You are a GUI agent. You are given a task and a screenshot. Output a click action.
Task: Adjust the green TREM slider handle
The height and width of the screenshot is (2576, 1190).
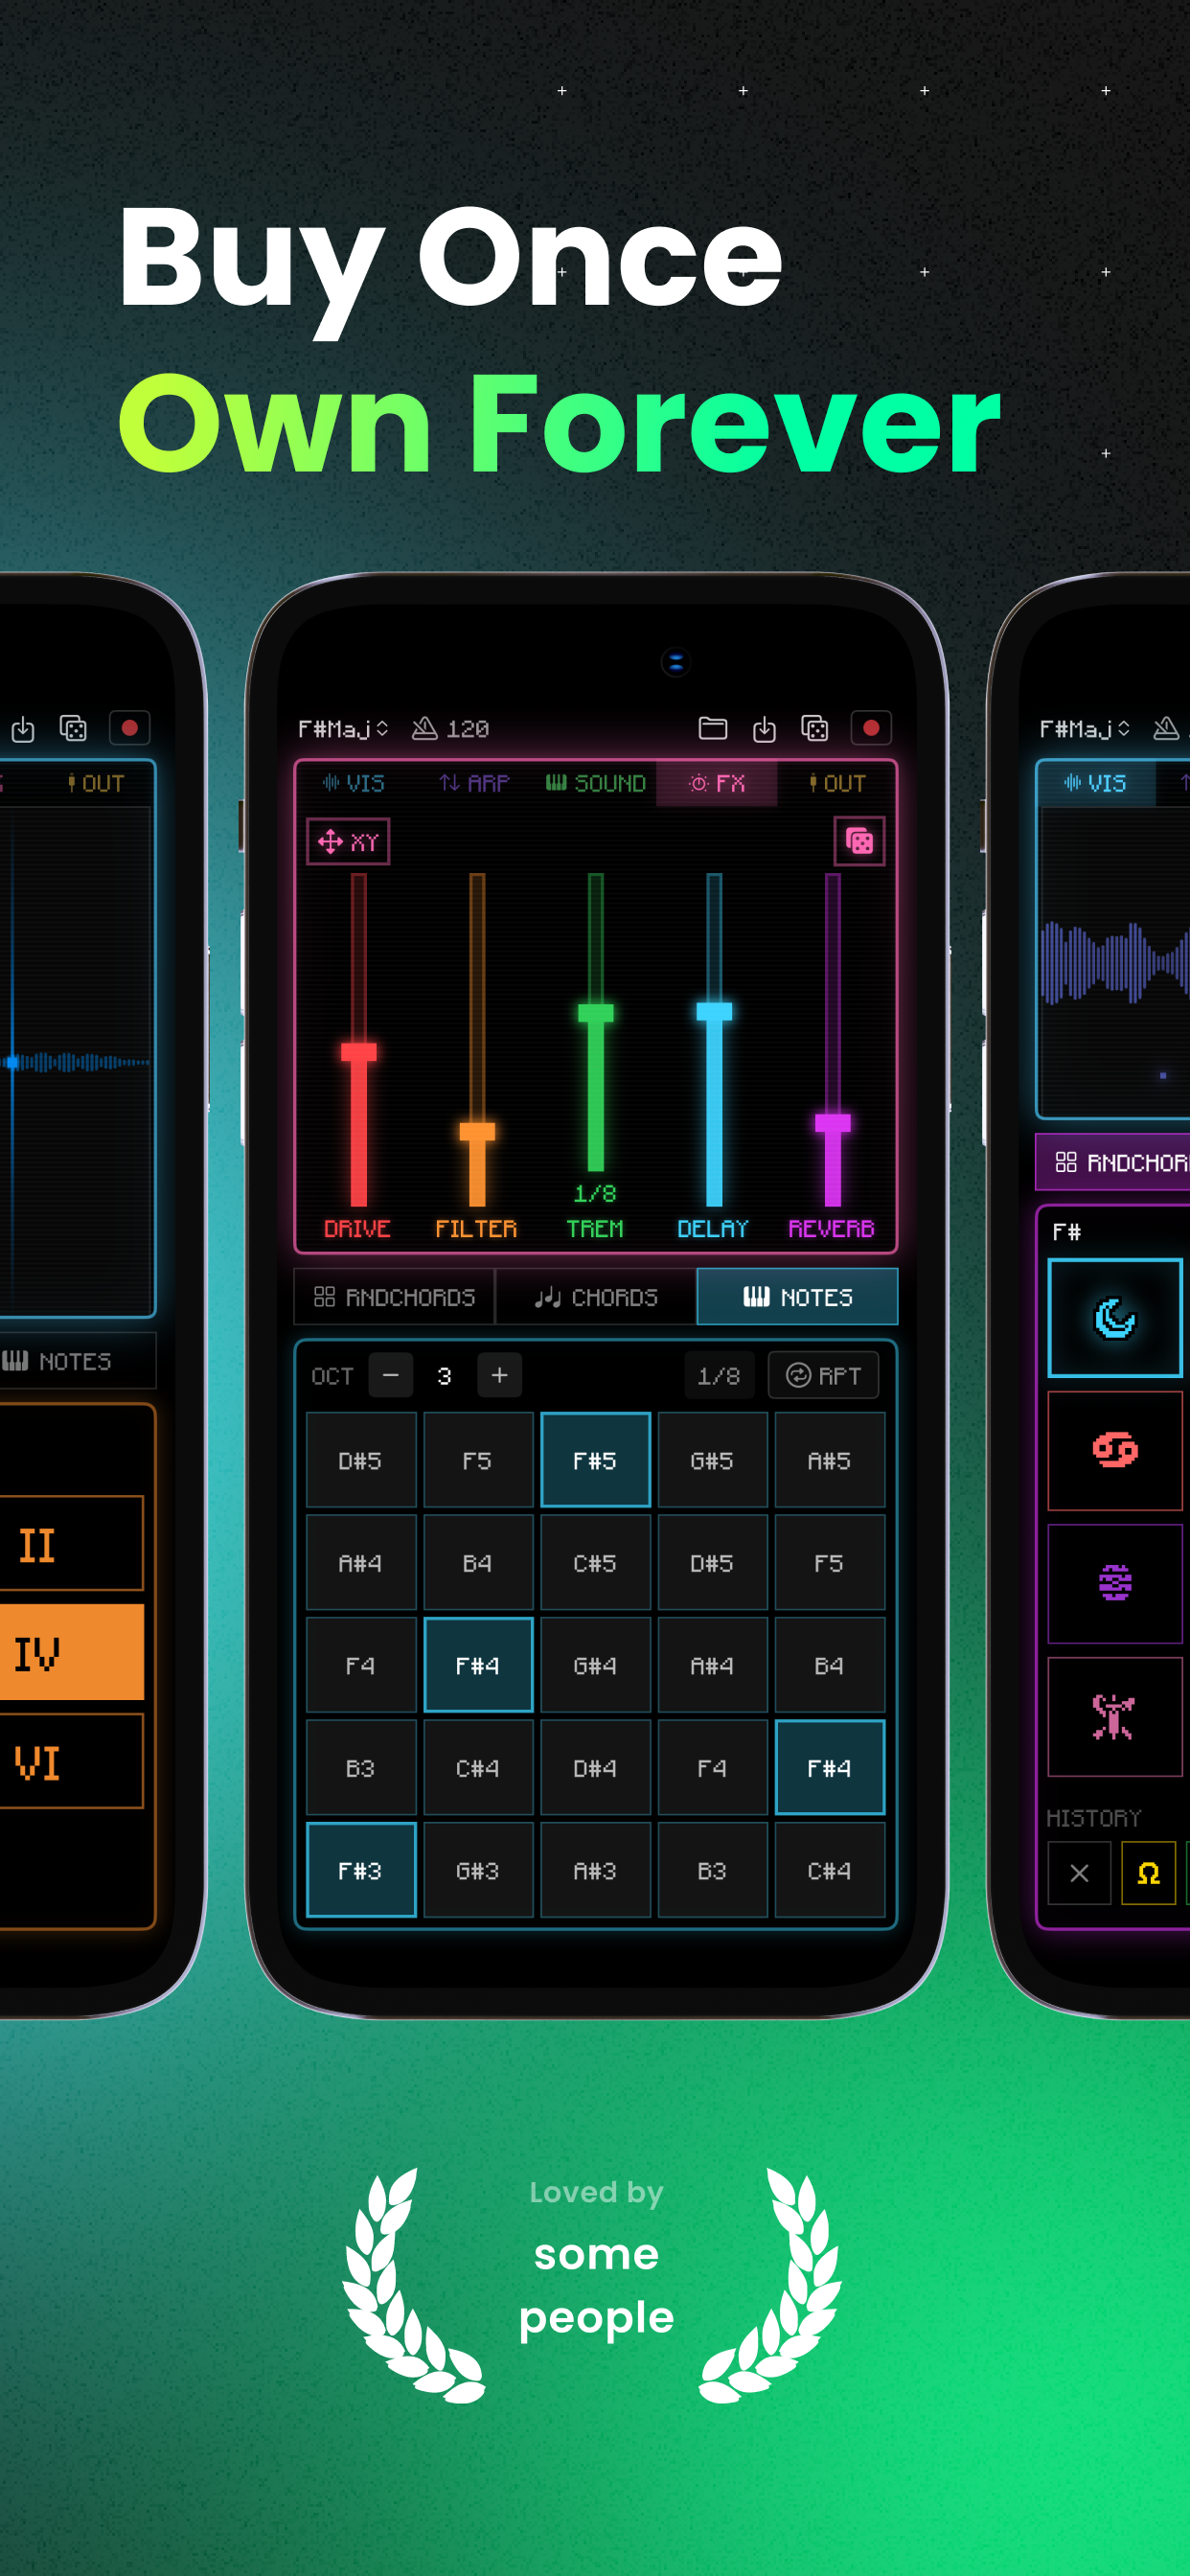(x=595, y=1012)
